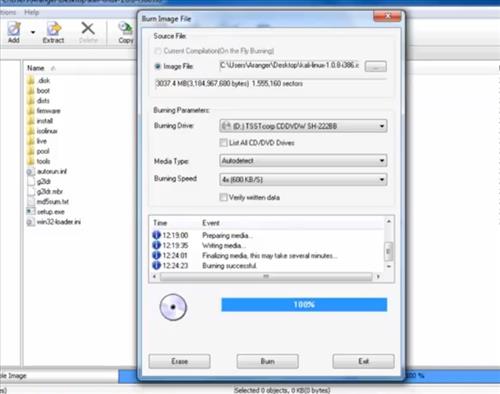The image size is (500, 394).
Task: Open the Burning Drive dropdown
Action: 303,126
